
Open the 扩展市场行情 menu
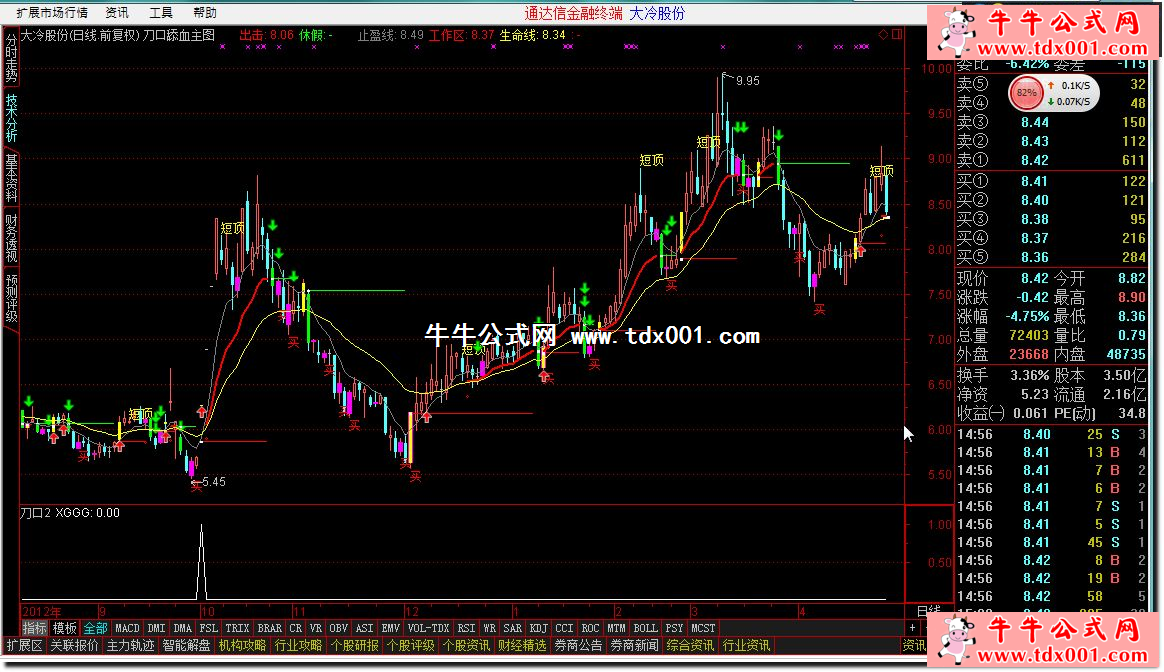click(52, 13)
